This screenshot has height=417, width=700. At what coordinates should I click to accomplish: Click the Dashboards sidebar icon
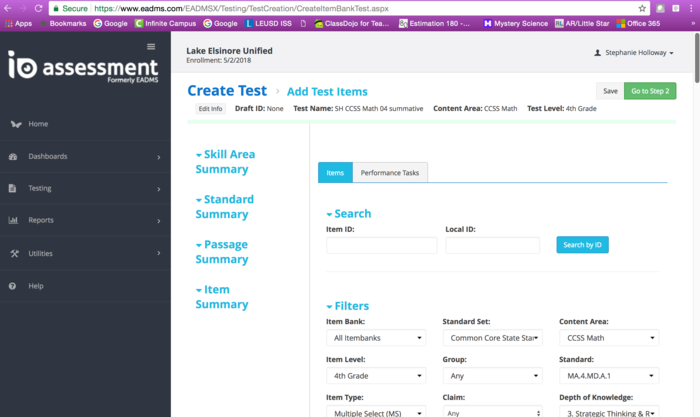point(14,157)
